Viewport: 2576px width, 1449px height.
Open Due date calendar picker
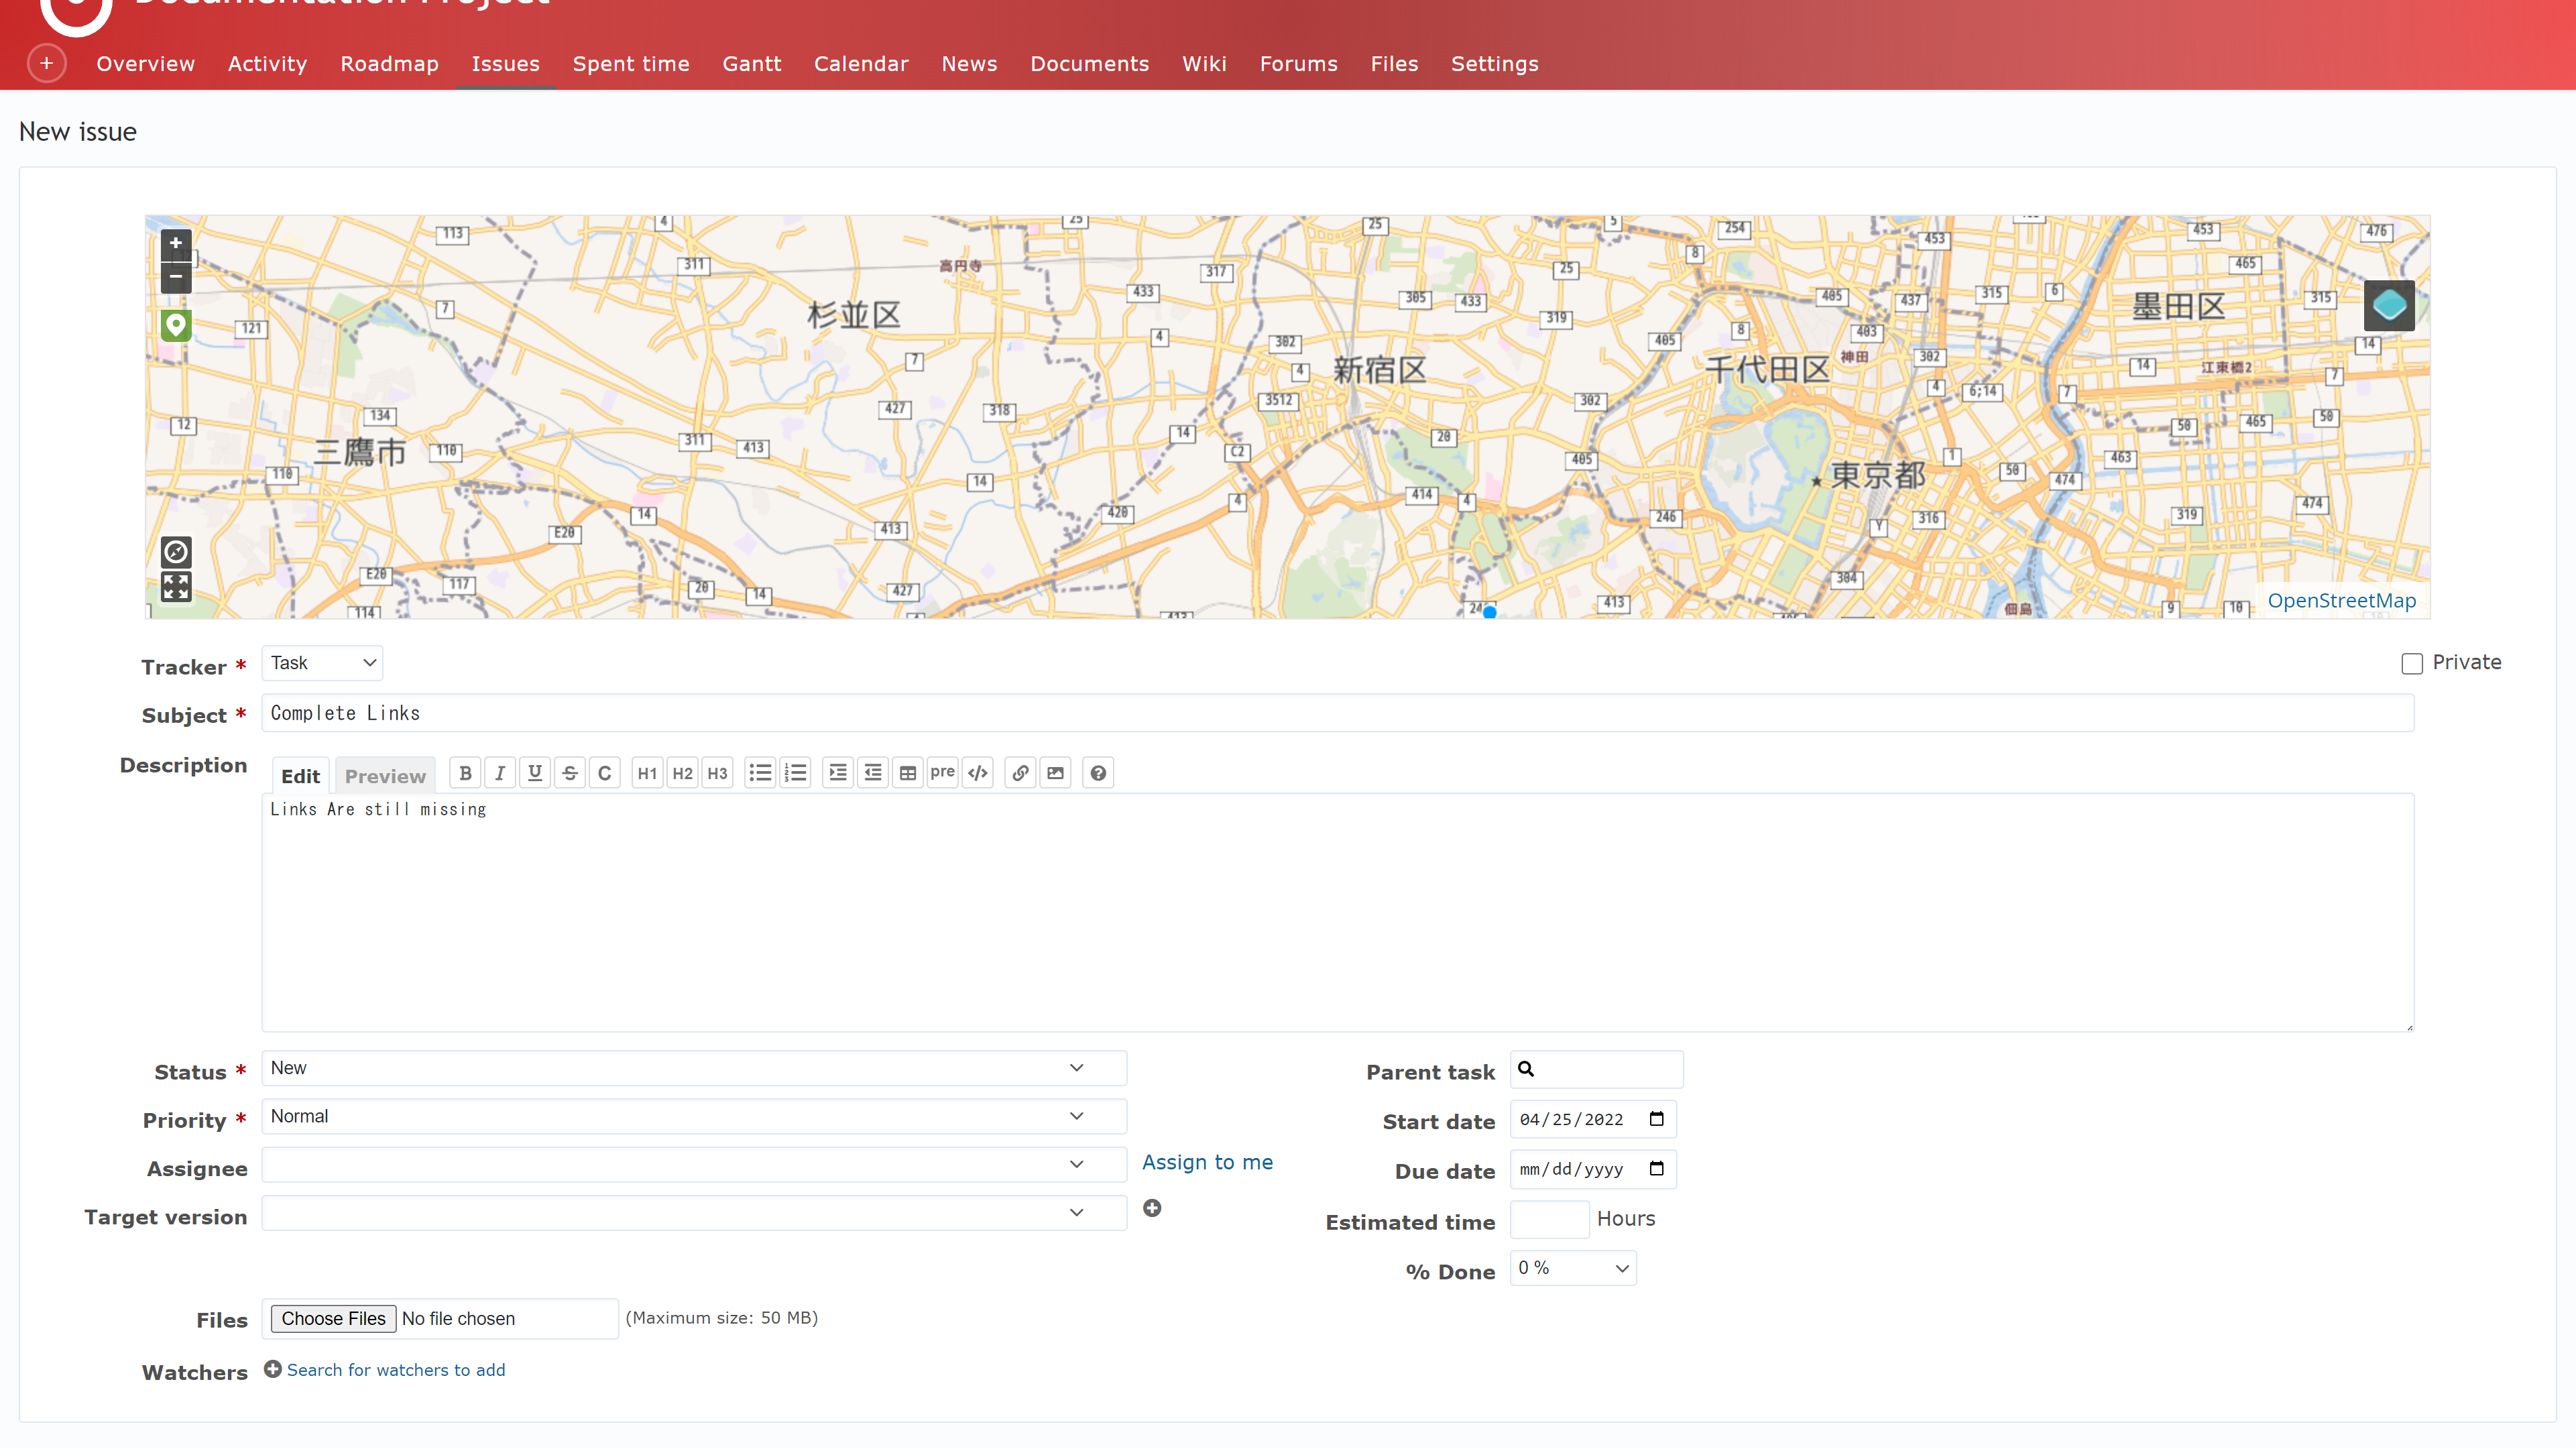coord(1656,1169)
